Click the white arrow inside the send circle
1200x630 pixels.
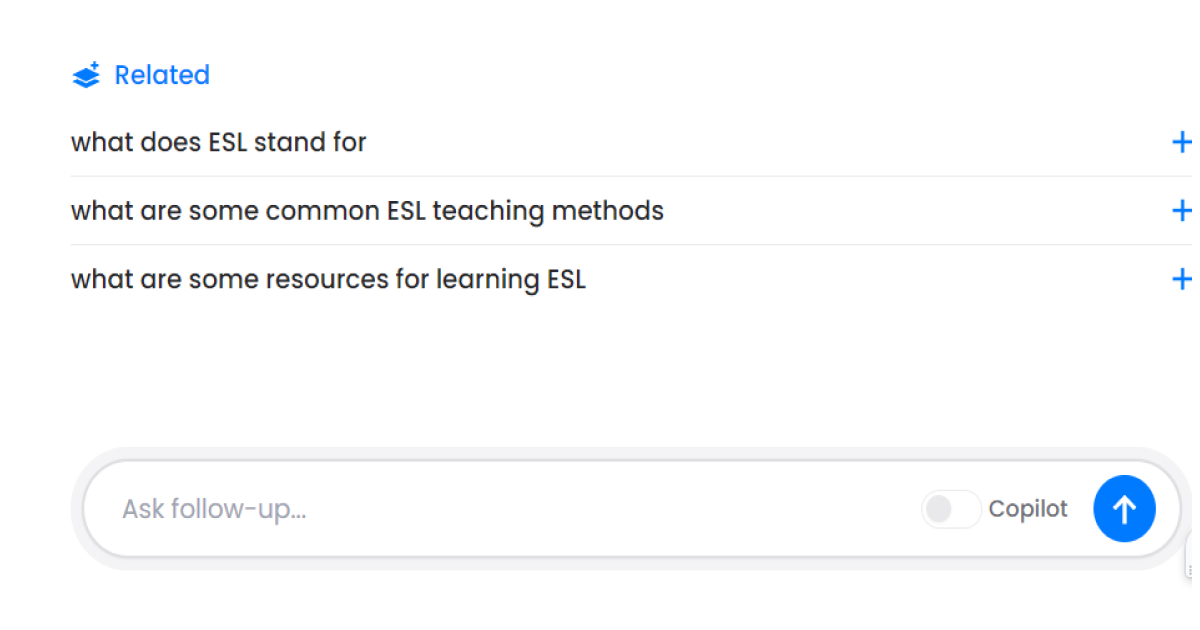coord(1124,509)
